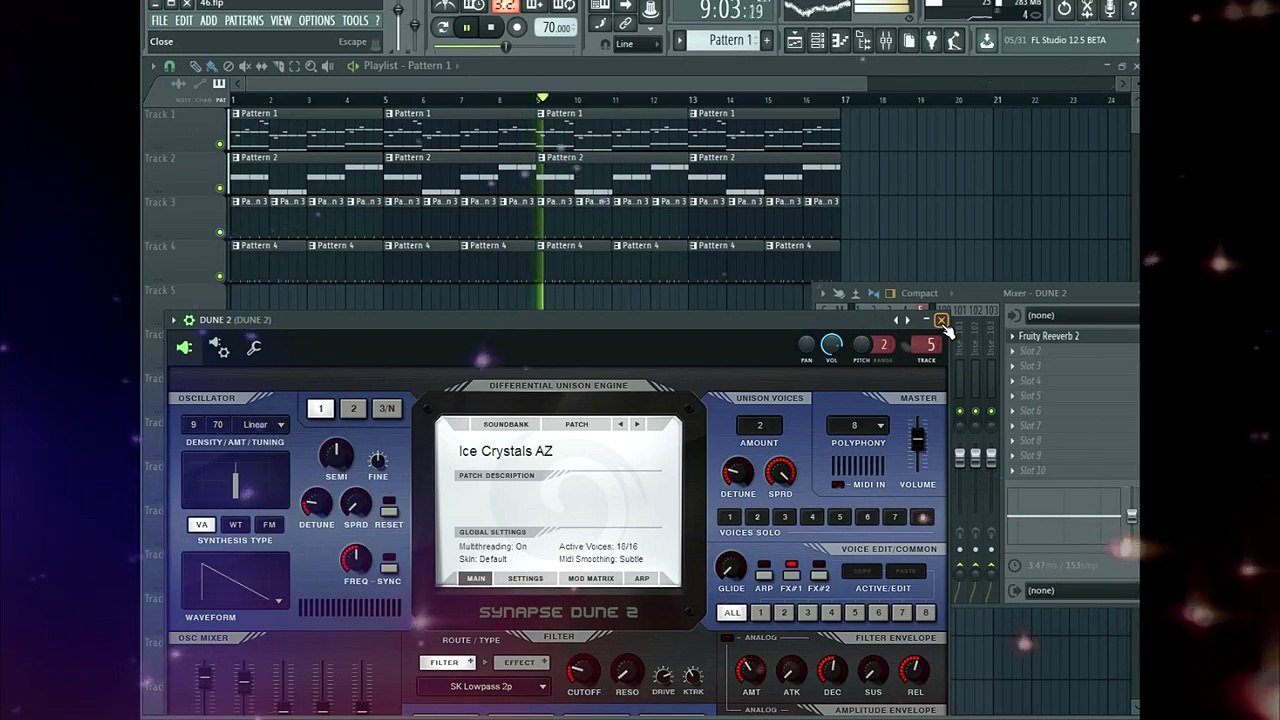The width and height of the screenshot is (1280, 720).
Task: Click the PAN knob in plugin wrapper
Action: (x=806, y=345)
